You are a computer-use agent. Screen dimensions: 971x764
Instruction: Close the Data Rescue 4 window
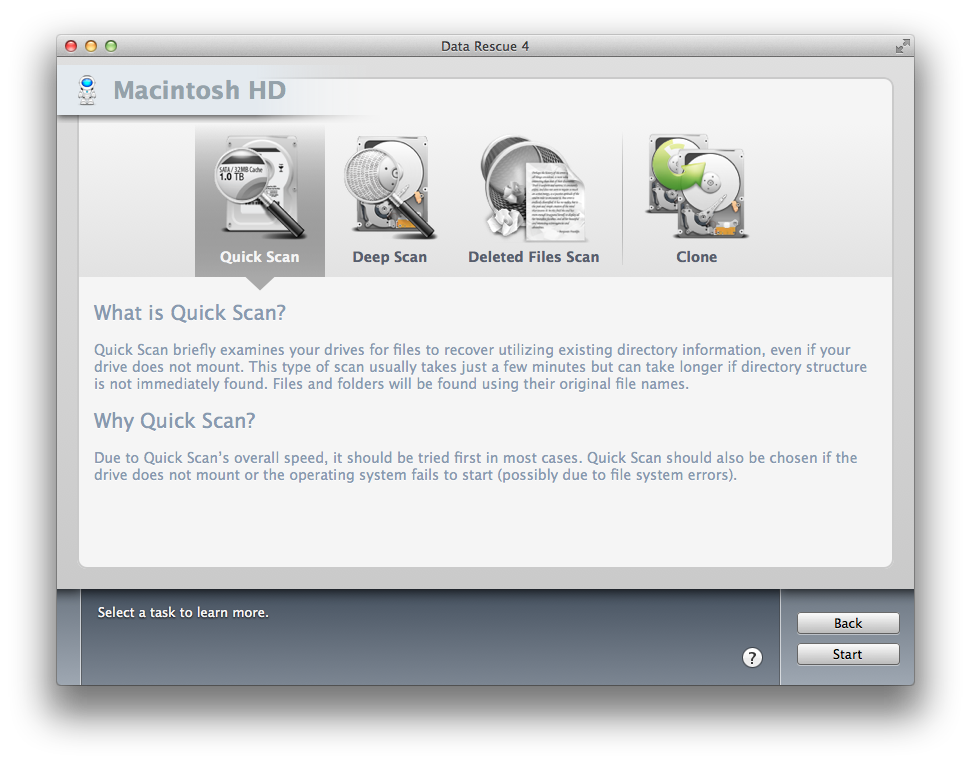(x=71, y=46)
